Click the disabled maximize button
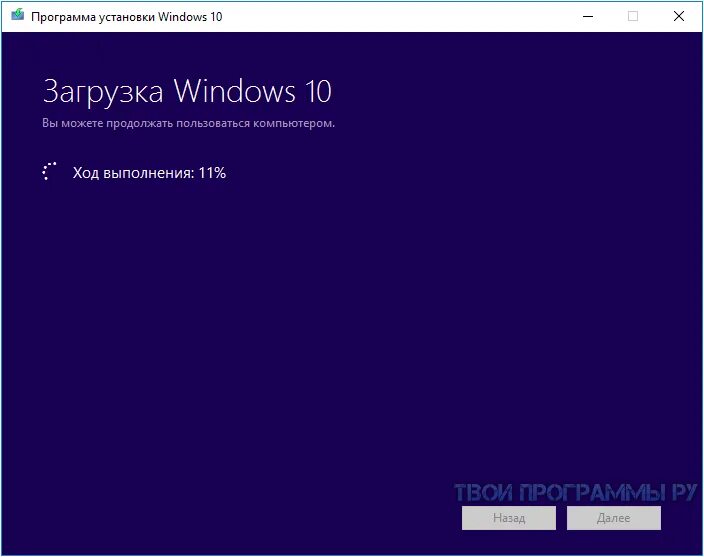Image resolution: width=704 pixels, height=557 pixels. click(x=633, y=17)
